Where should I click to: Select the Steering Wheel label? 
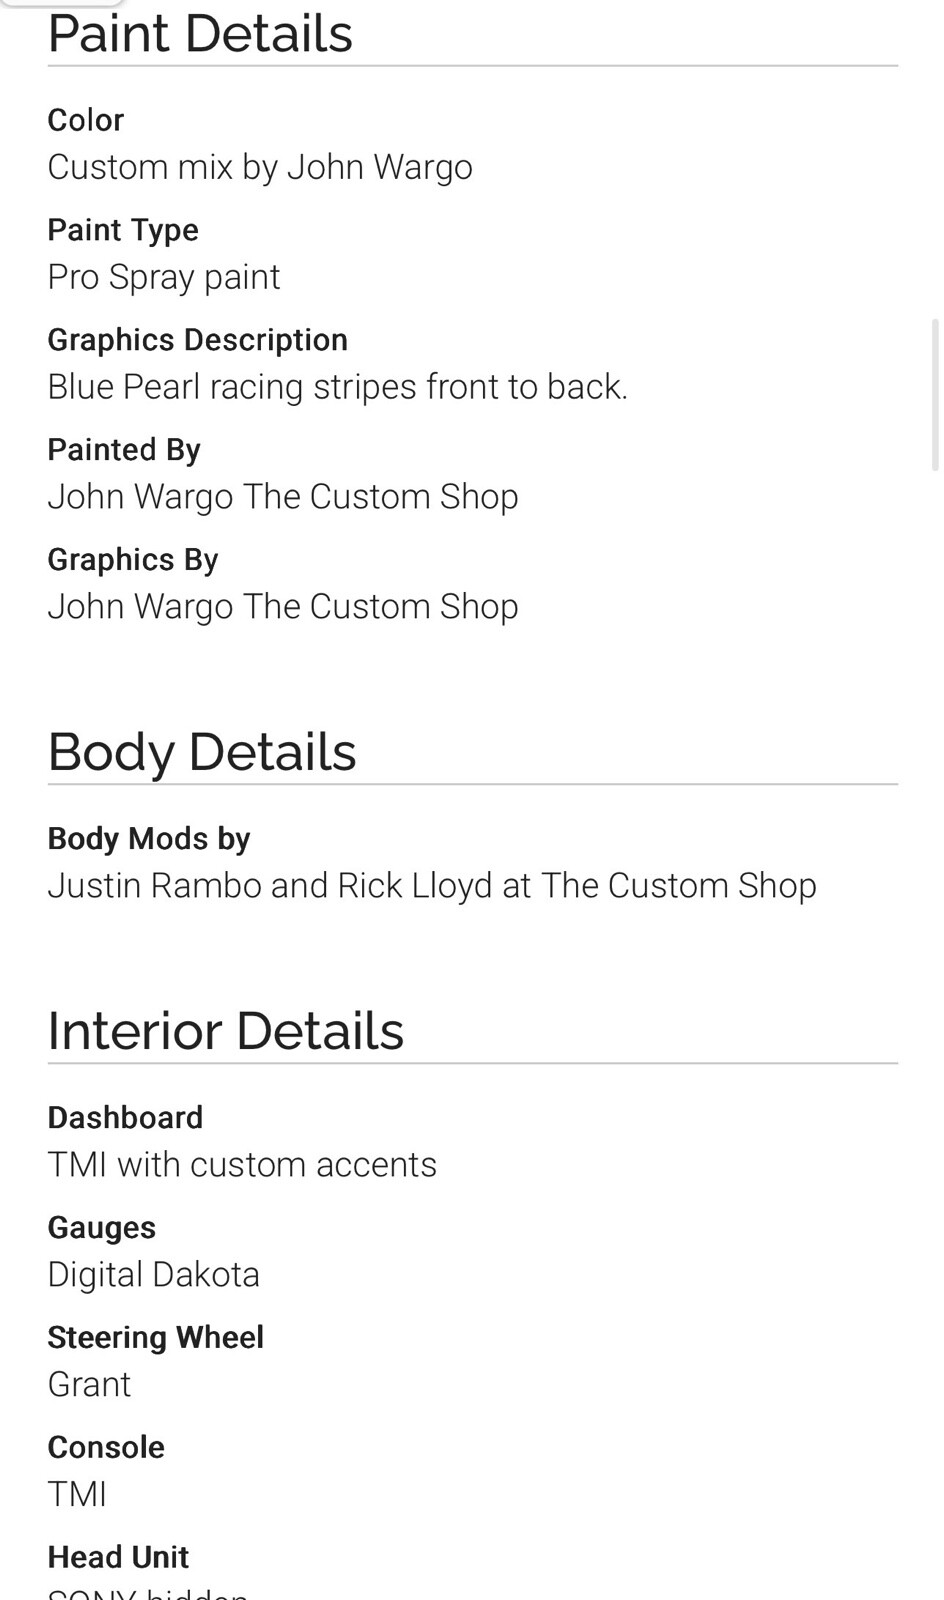click(156, 1338)
